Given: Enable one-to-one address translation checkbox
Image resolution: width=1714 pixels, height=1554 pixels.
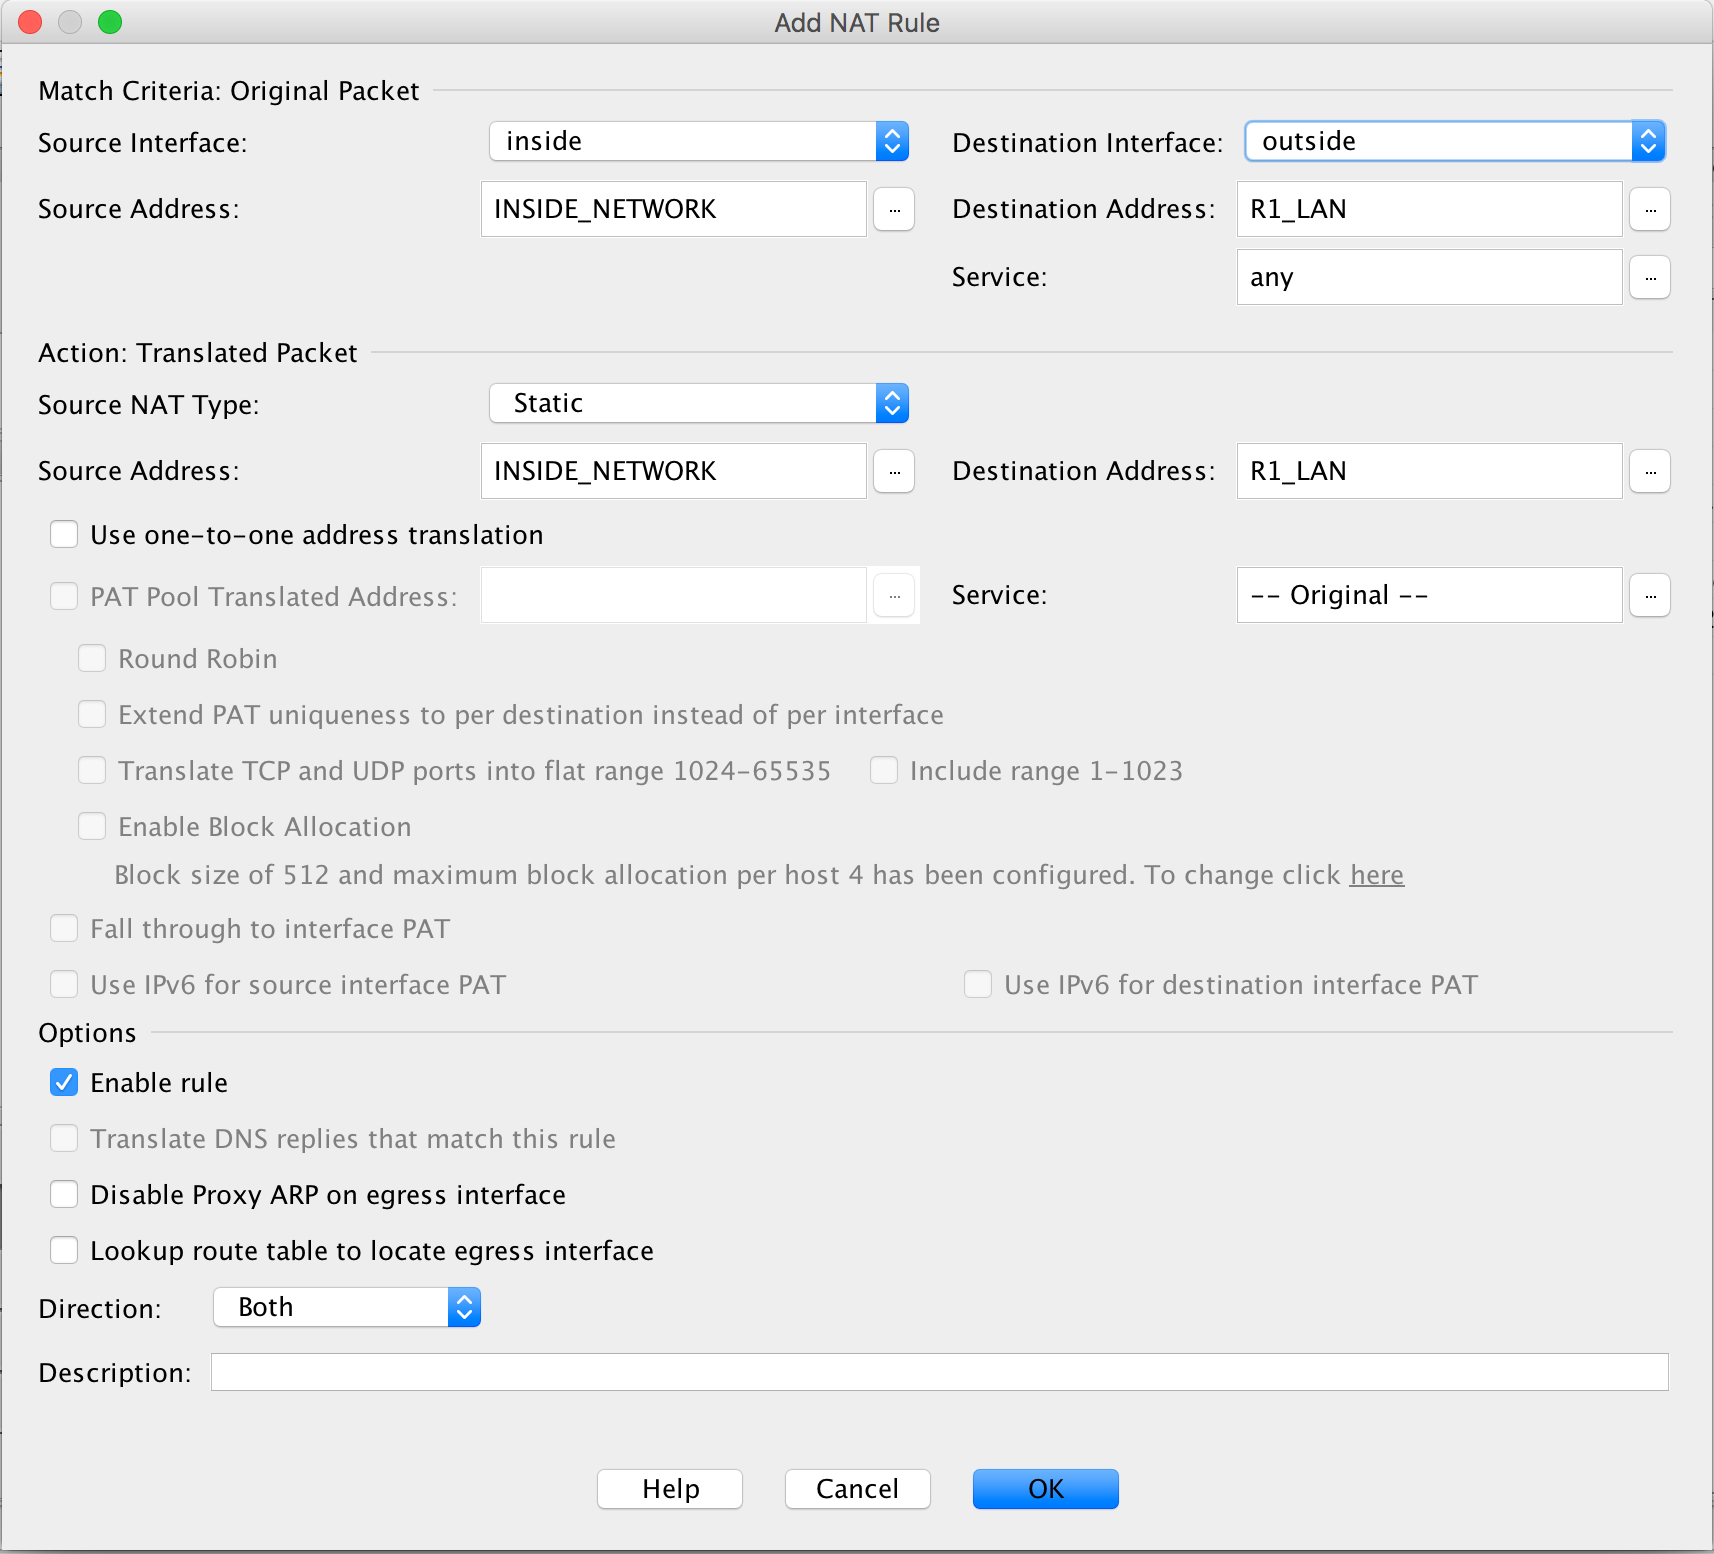Looking at the screenshot, I should click(x=65, y=535).
